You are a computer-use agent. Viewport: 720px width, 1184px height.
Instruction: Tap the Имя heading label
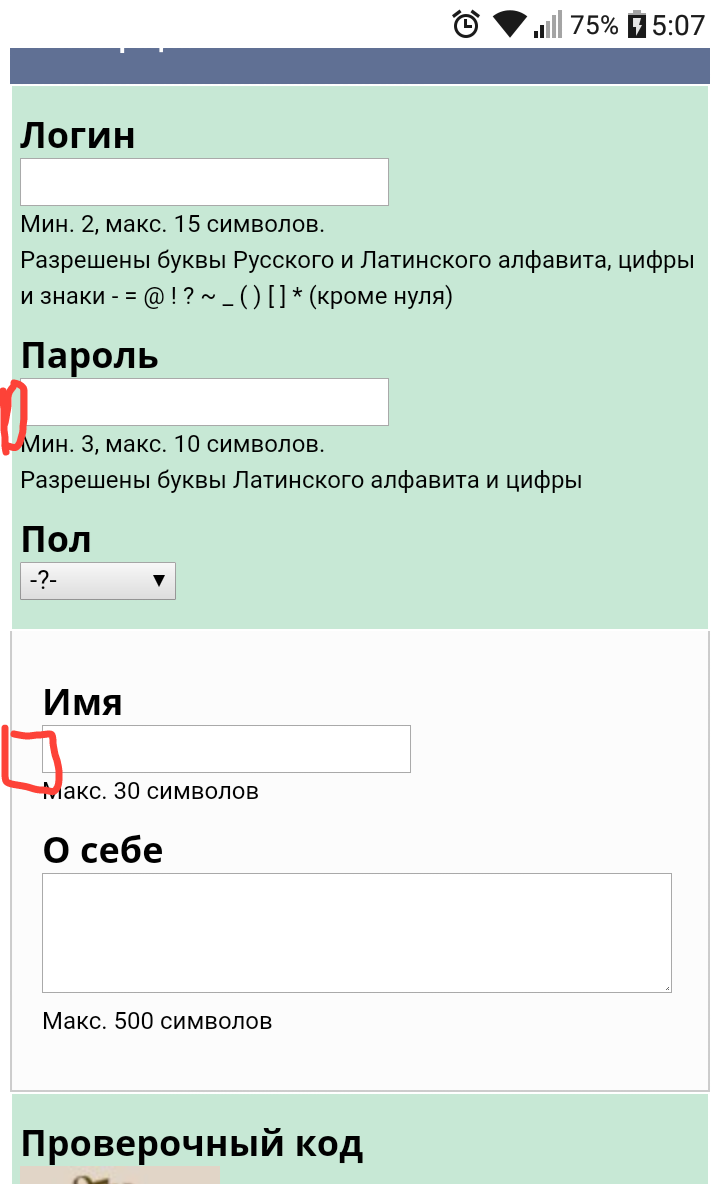pyautogui.click(x=82, y=703)
